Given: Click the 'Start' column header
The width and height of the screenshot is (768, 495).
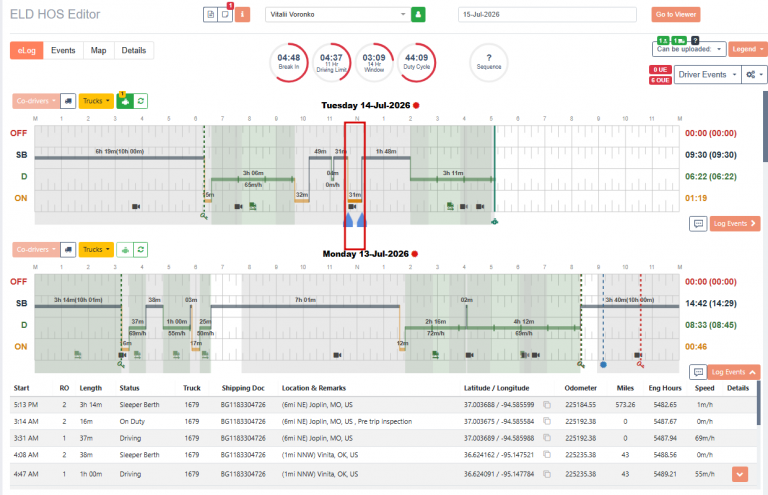Looking at the screenshot, I should click(x=22, y=388).
